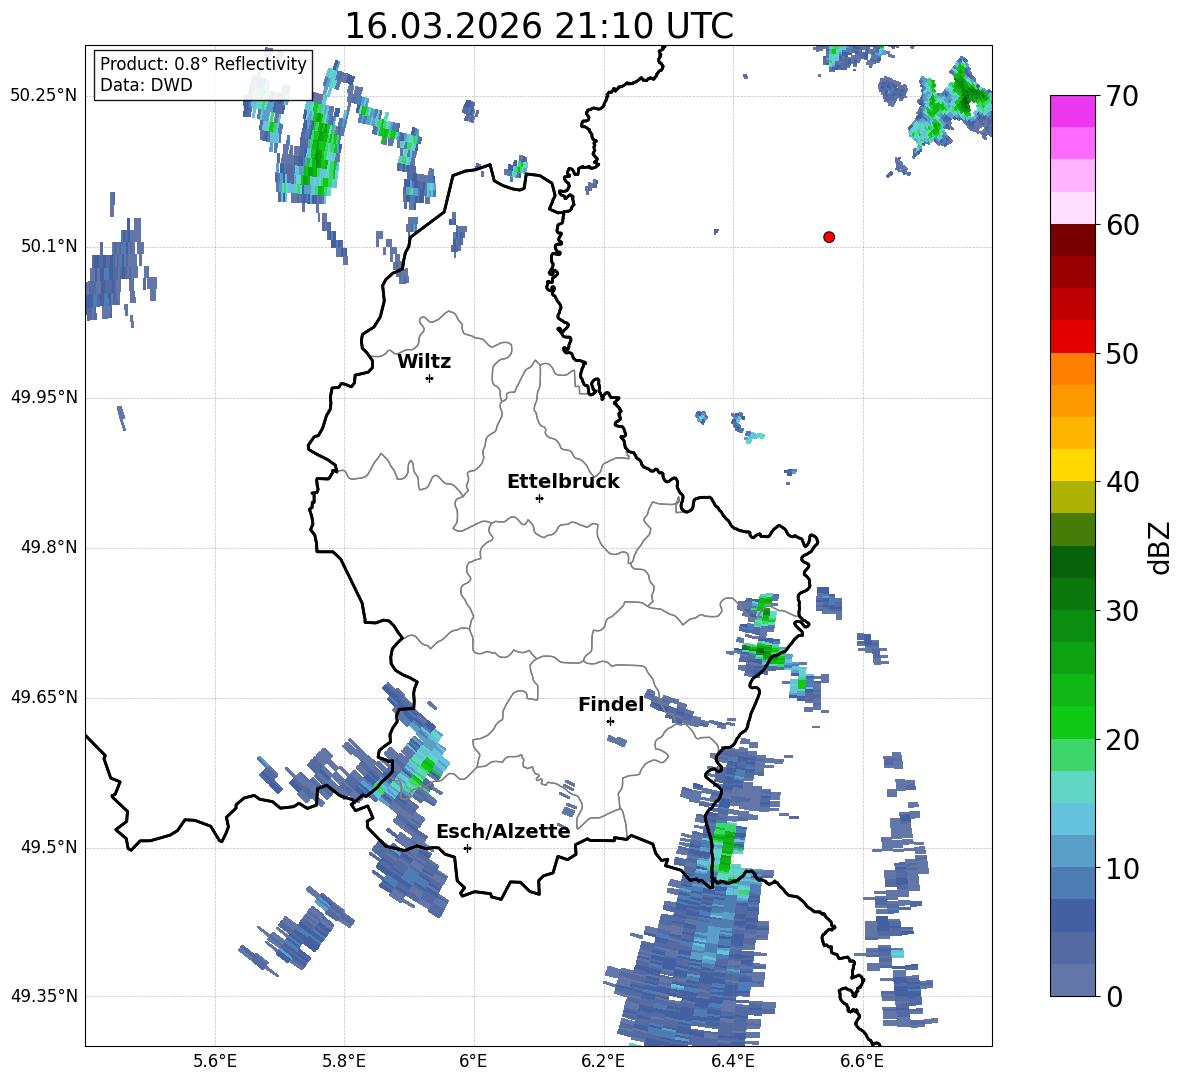Click the 50 value on the colorbar
1184x1081 pixels.
1123,354
